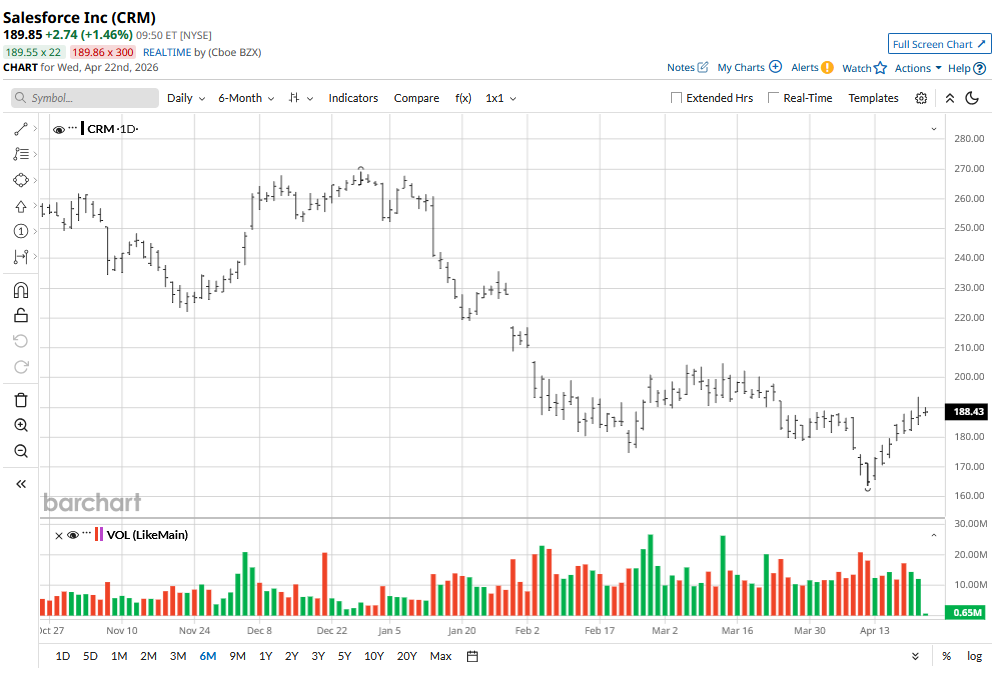The image size is (1008, 686).
Task: Enable the Extended Hrs checkbox
Action: coord(676,98)
